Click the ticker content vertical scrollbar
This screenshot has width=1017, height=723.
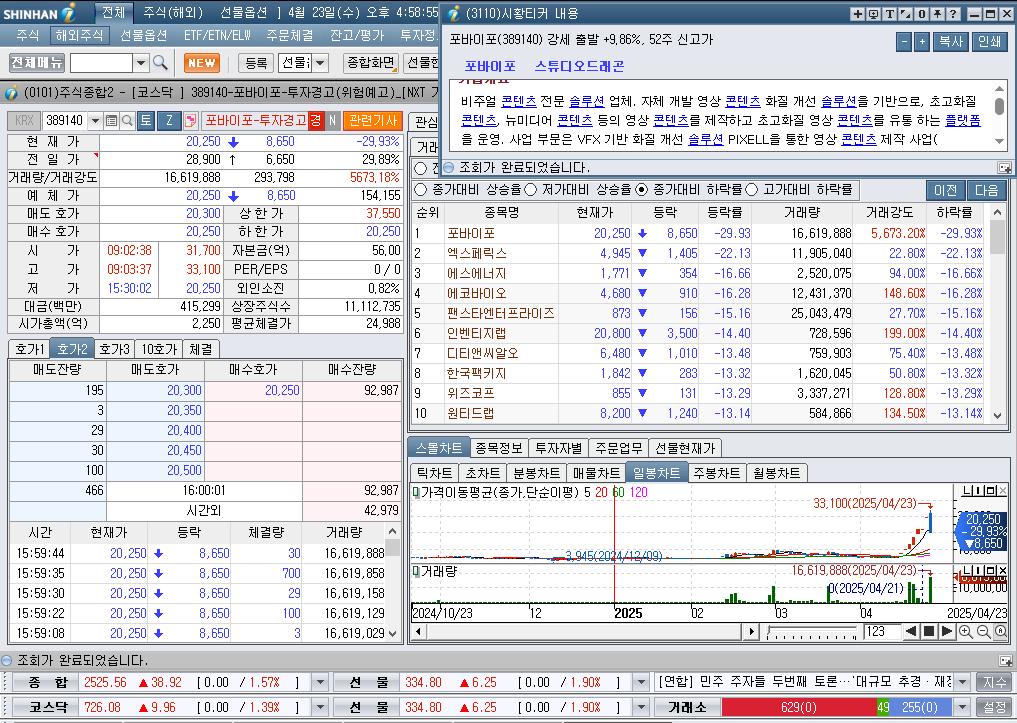click(999, 115)
